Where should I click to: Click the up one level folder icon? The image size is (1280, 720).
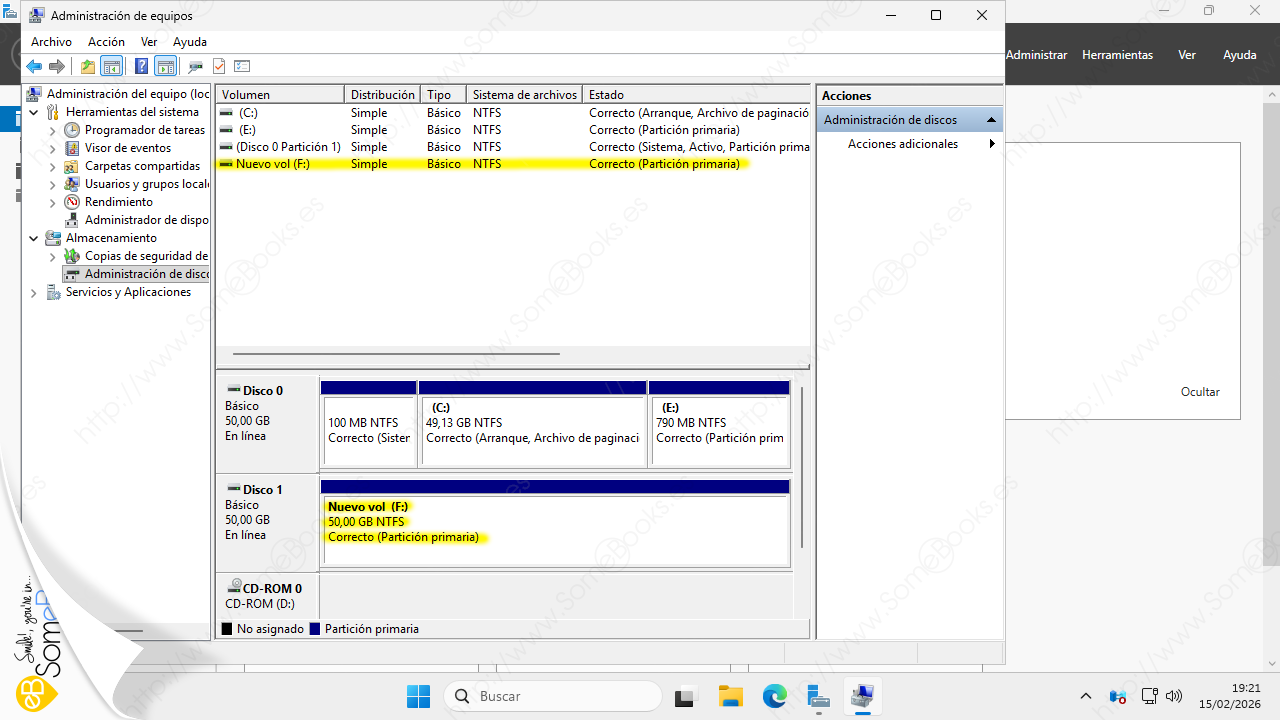coord(88,67)
